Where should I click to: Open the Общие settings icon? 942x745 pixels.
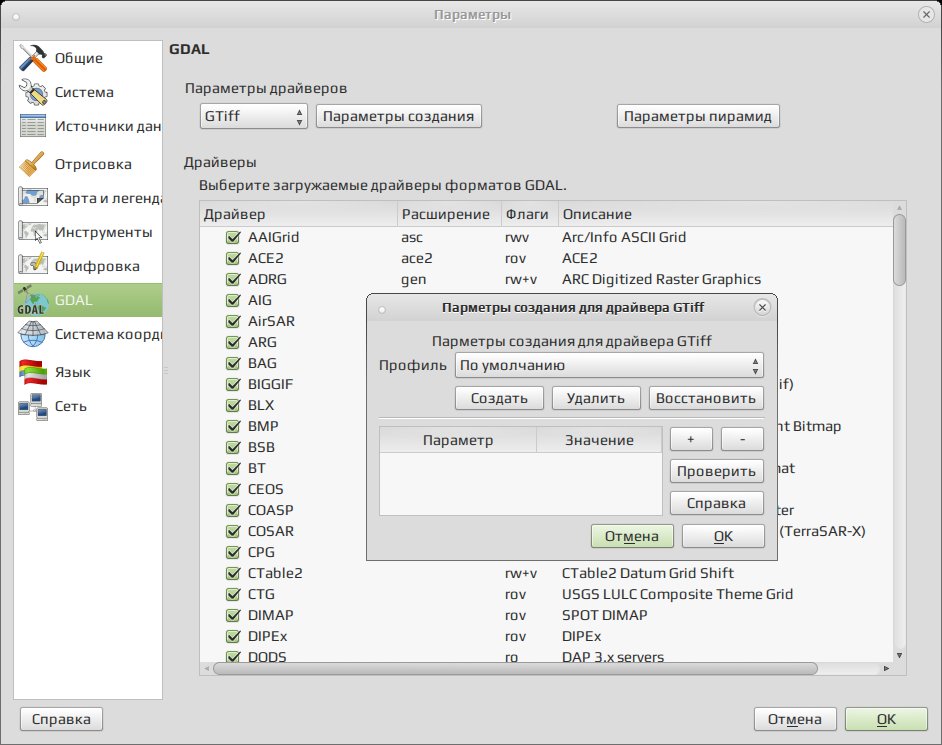pos(32,58)
